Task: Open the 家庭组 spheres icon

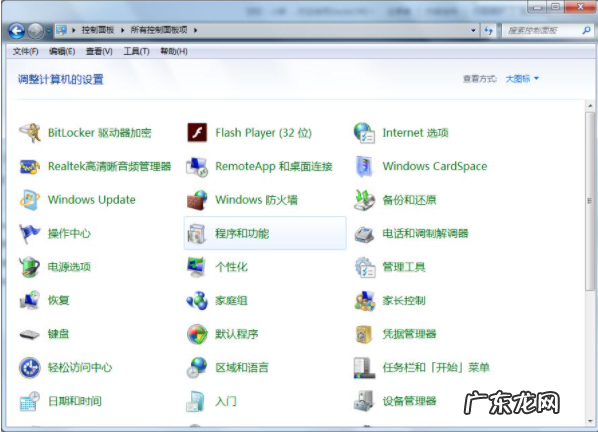Action: (197, 300)
